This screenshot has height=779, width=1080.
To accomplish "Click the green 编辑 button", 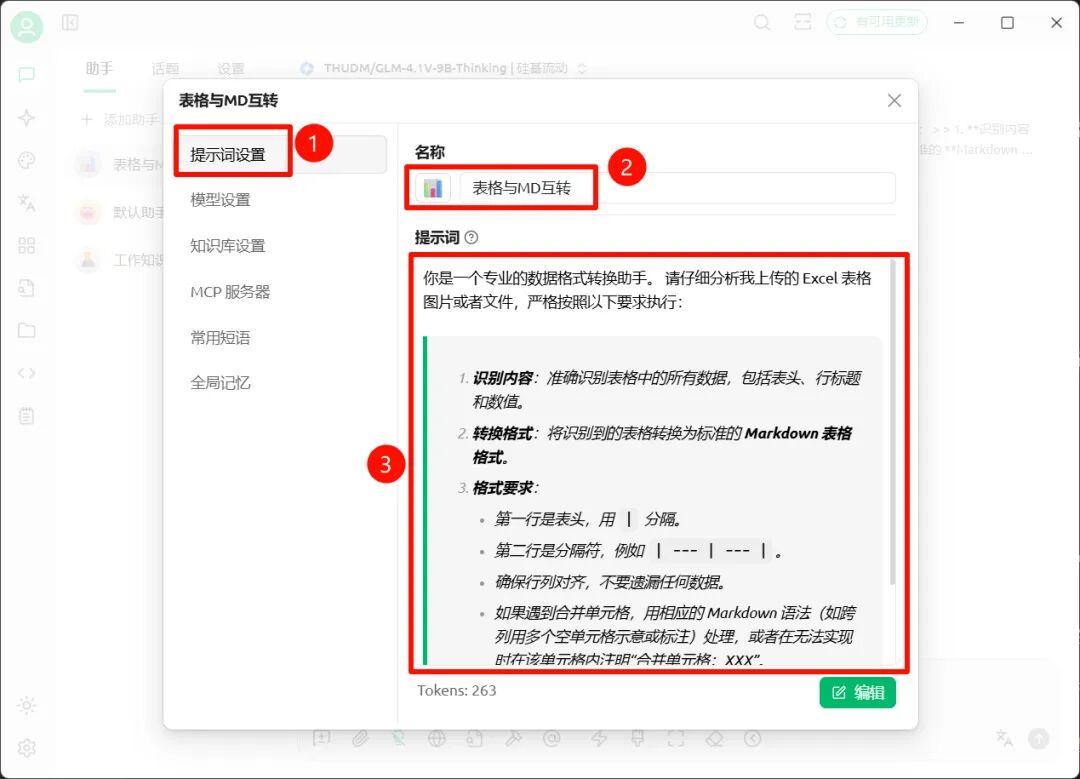I will 857,692.
